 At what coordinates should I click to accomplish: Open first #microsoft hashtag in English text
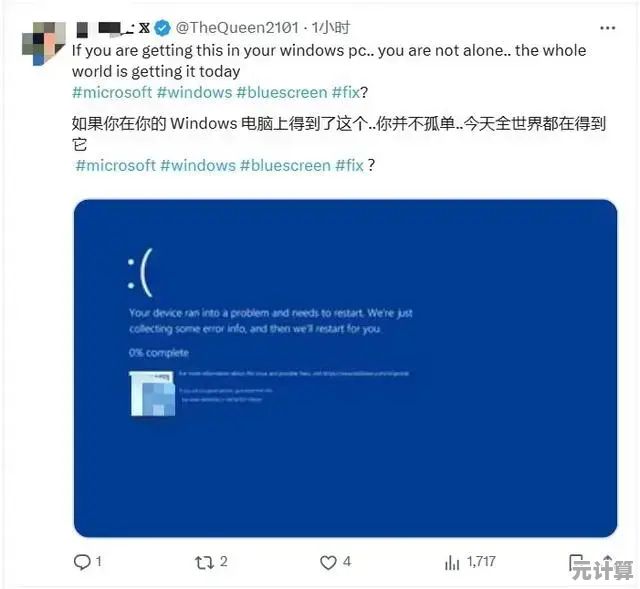112,93
